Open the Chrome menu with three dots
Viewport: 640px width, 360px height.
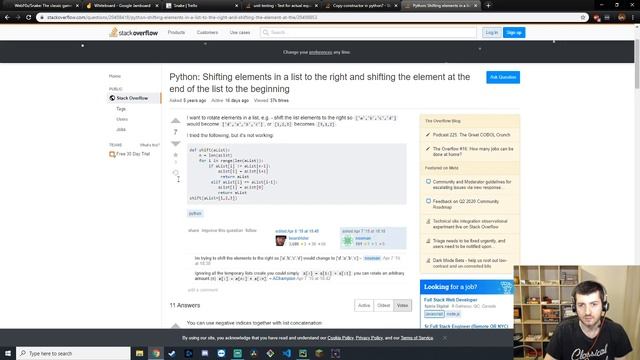click(633, 17)
